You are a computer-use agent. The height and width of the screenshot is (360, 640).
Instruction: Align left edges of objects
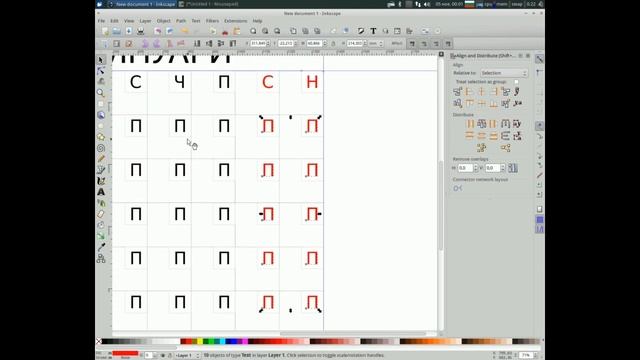click(470, 92)
